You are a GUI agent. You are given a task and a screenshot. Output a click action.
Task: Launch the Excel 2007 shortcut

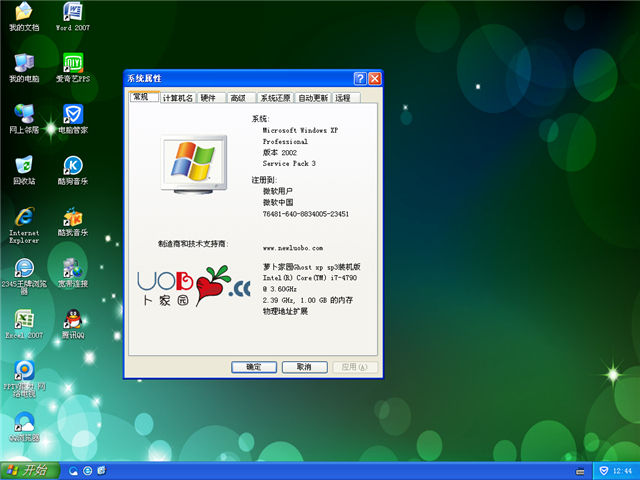click(x=24, y=324)
